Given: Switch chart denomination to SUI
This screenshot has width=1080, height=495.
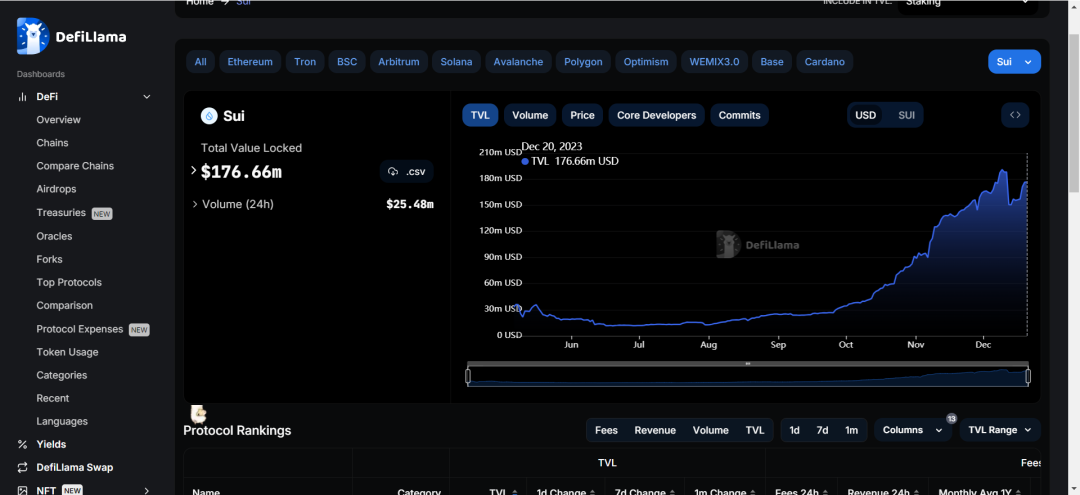Looking at the screenshot, I should [x=906, y=115].
